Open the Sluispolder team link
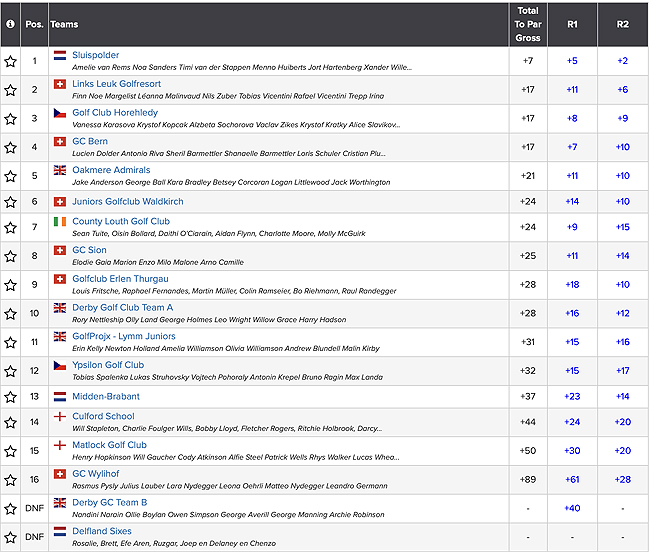Image resolution: width=650 pixels, height=552 pixels. click(x=96, y=55)
